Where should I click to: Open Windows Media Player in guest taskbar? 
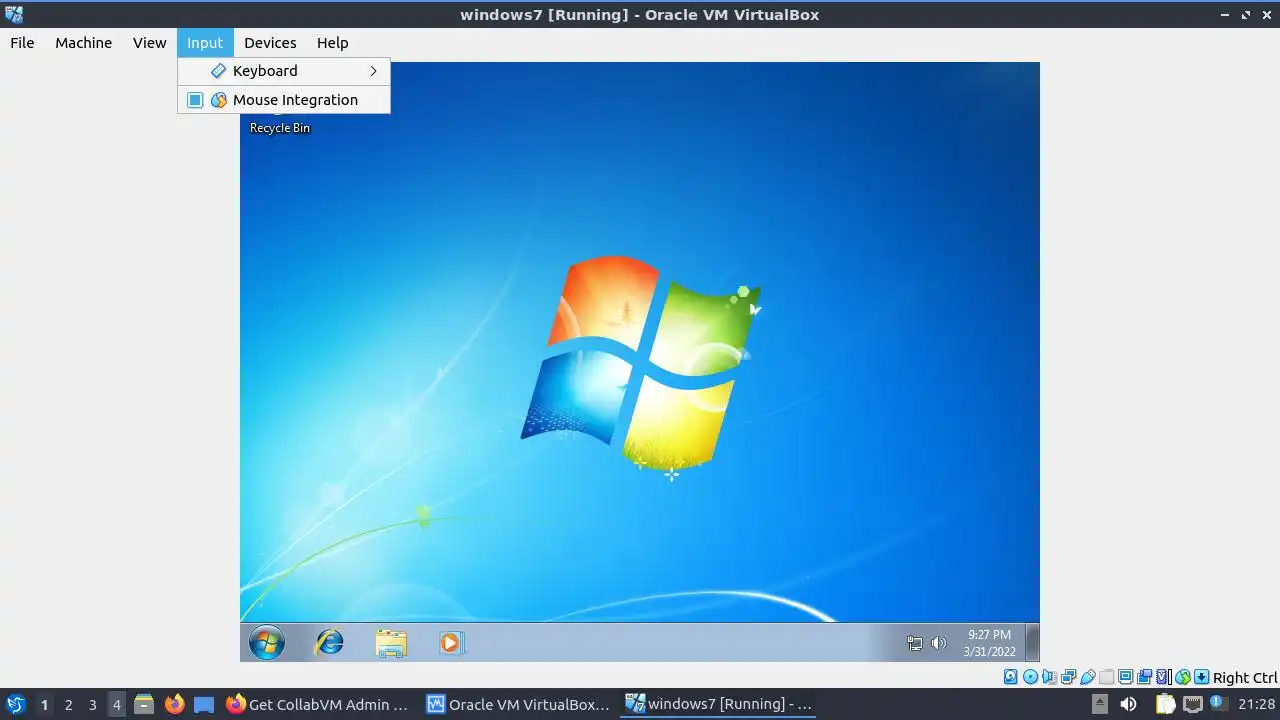click(450, 643)
